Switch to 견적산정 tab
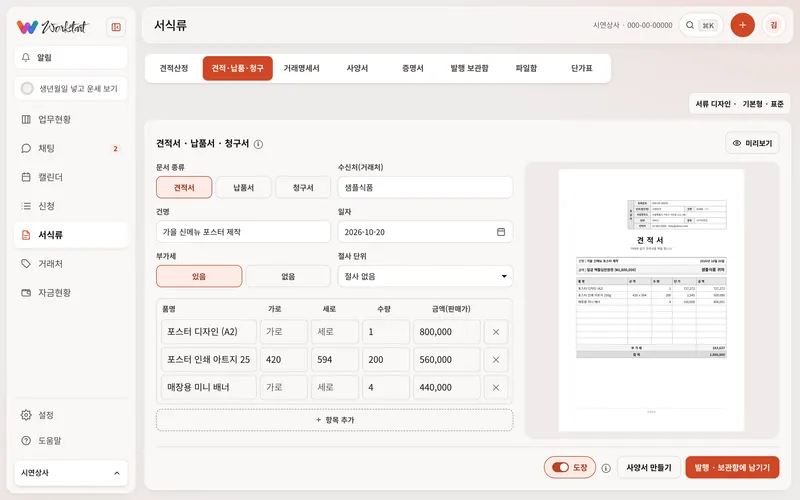Screen dimensions: 800x500 pos(174,68)
